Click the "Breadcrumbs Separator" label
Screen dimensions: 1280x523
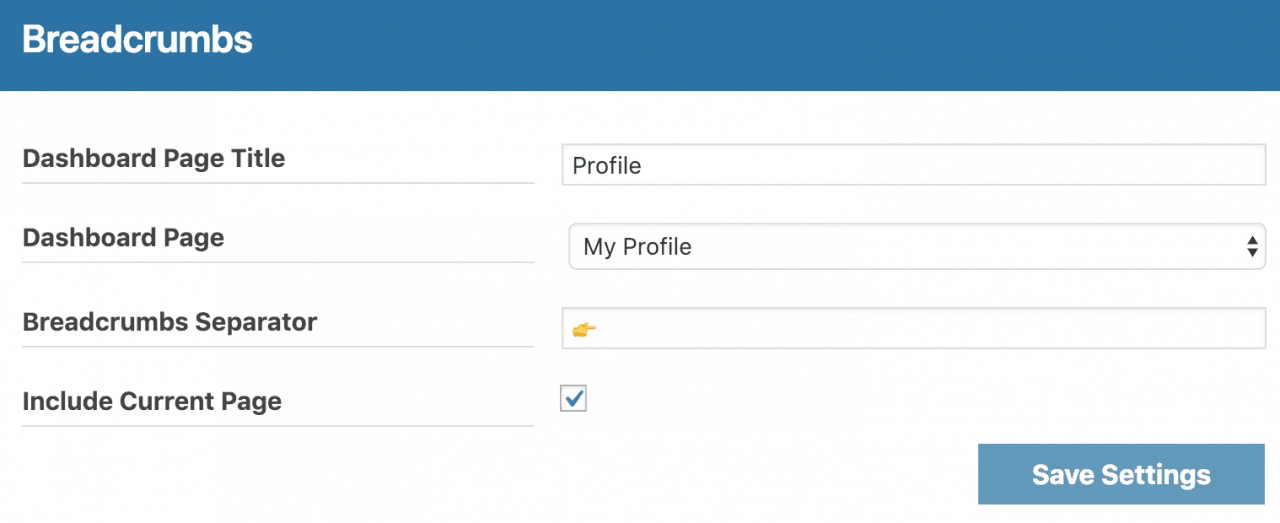point(169,322)
